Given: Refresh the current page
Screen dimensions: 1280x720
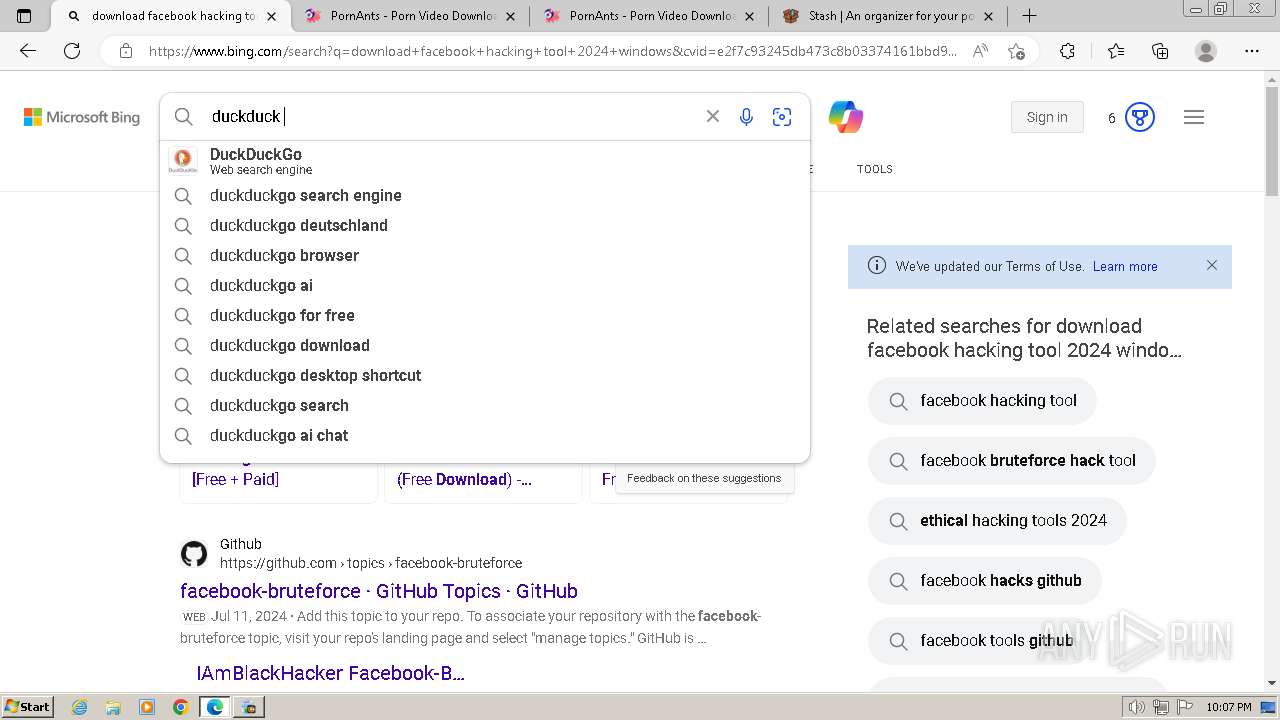Looking at the screenshot, I should pyautogui.click(x=72, y=51).
